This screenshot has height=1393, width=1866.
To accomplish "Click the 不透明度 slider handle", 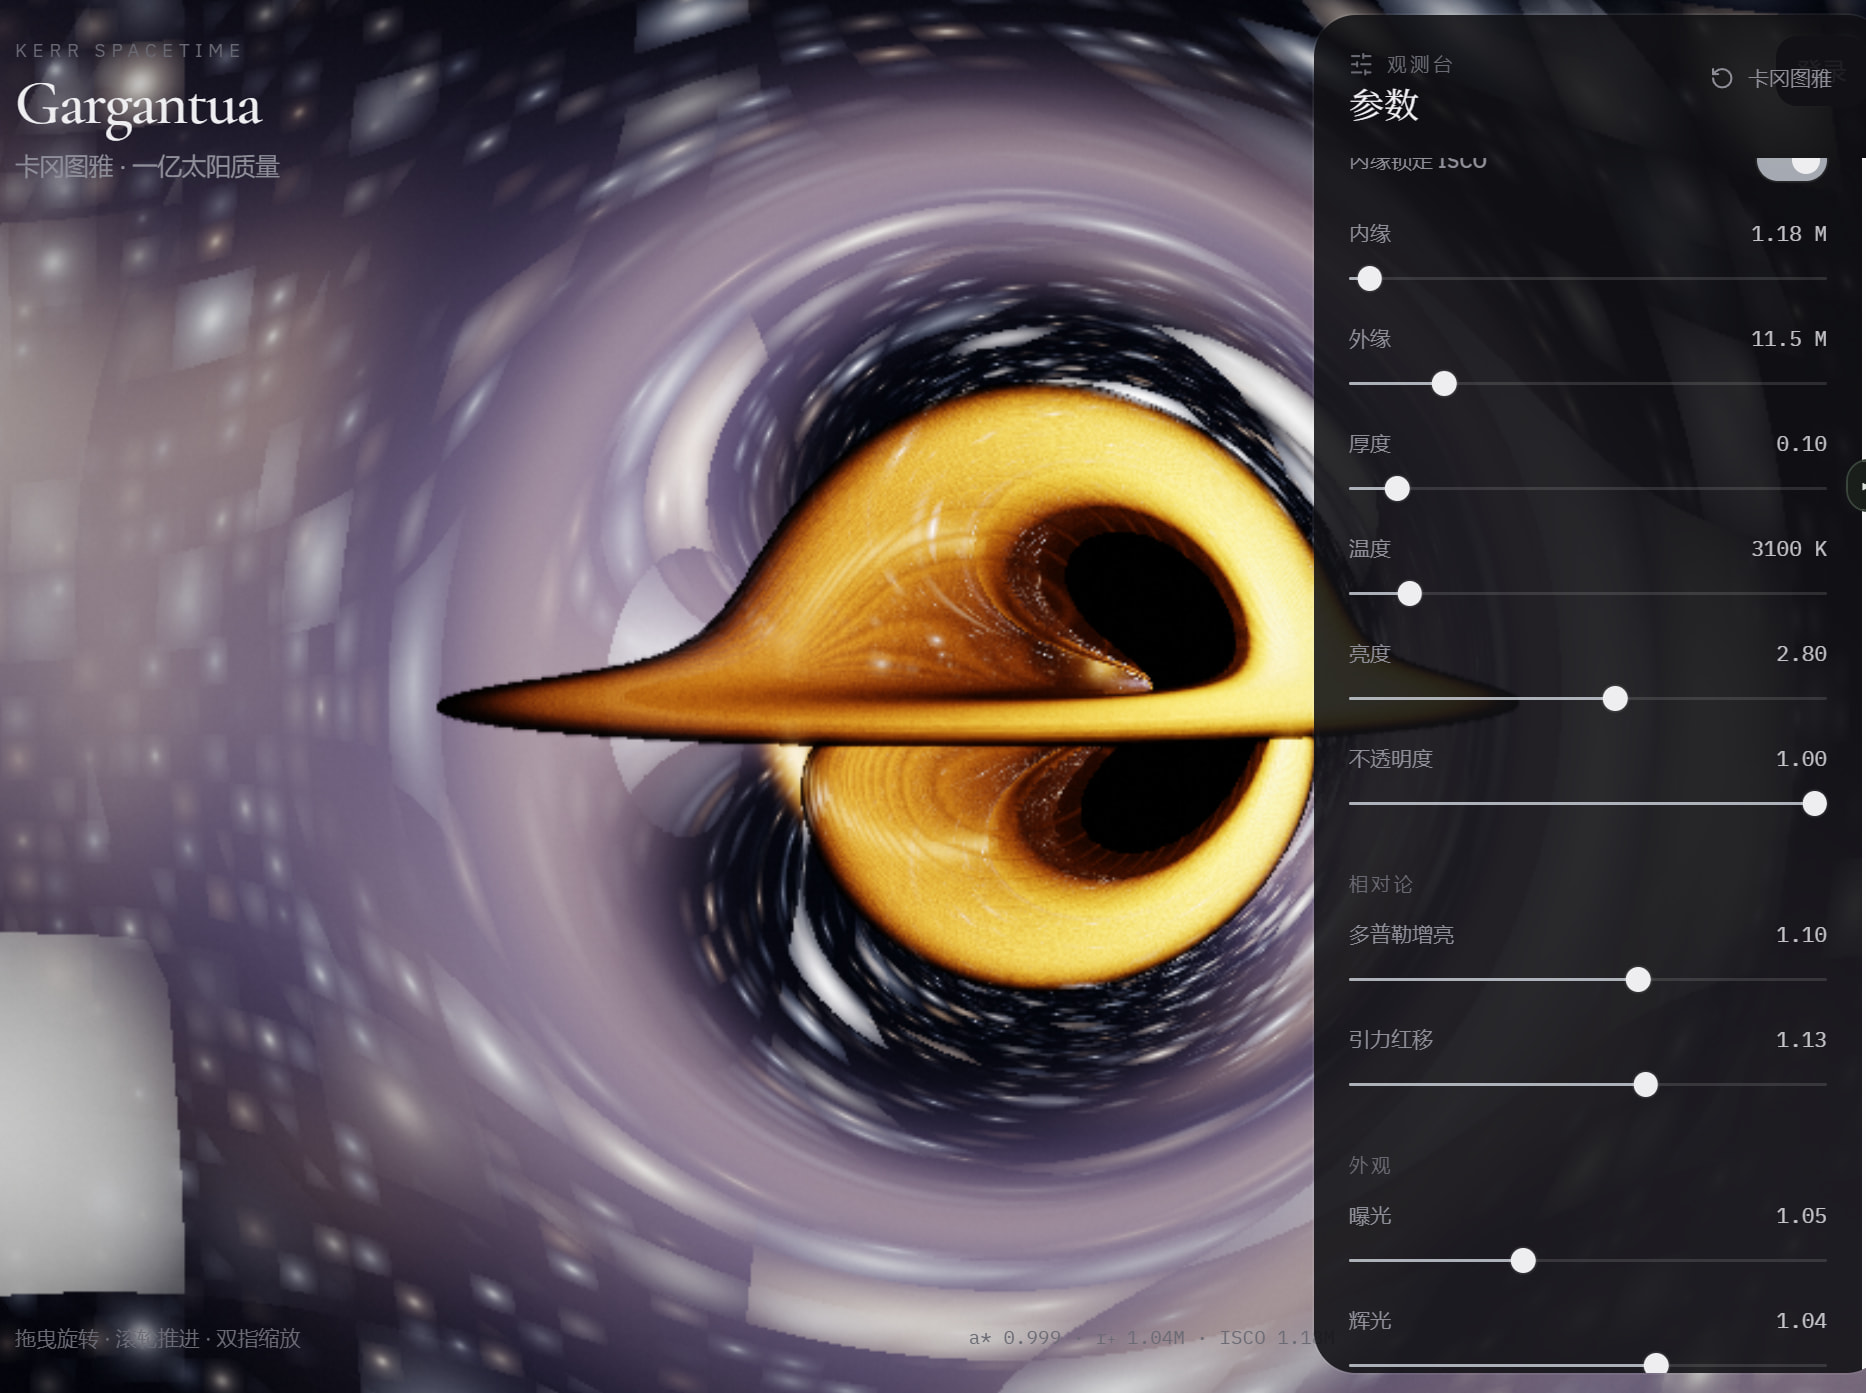I will 1814,804.
